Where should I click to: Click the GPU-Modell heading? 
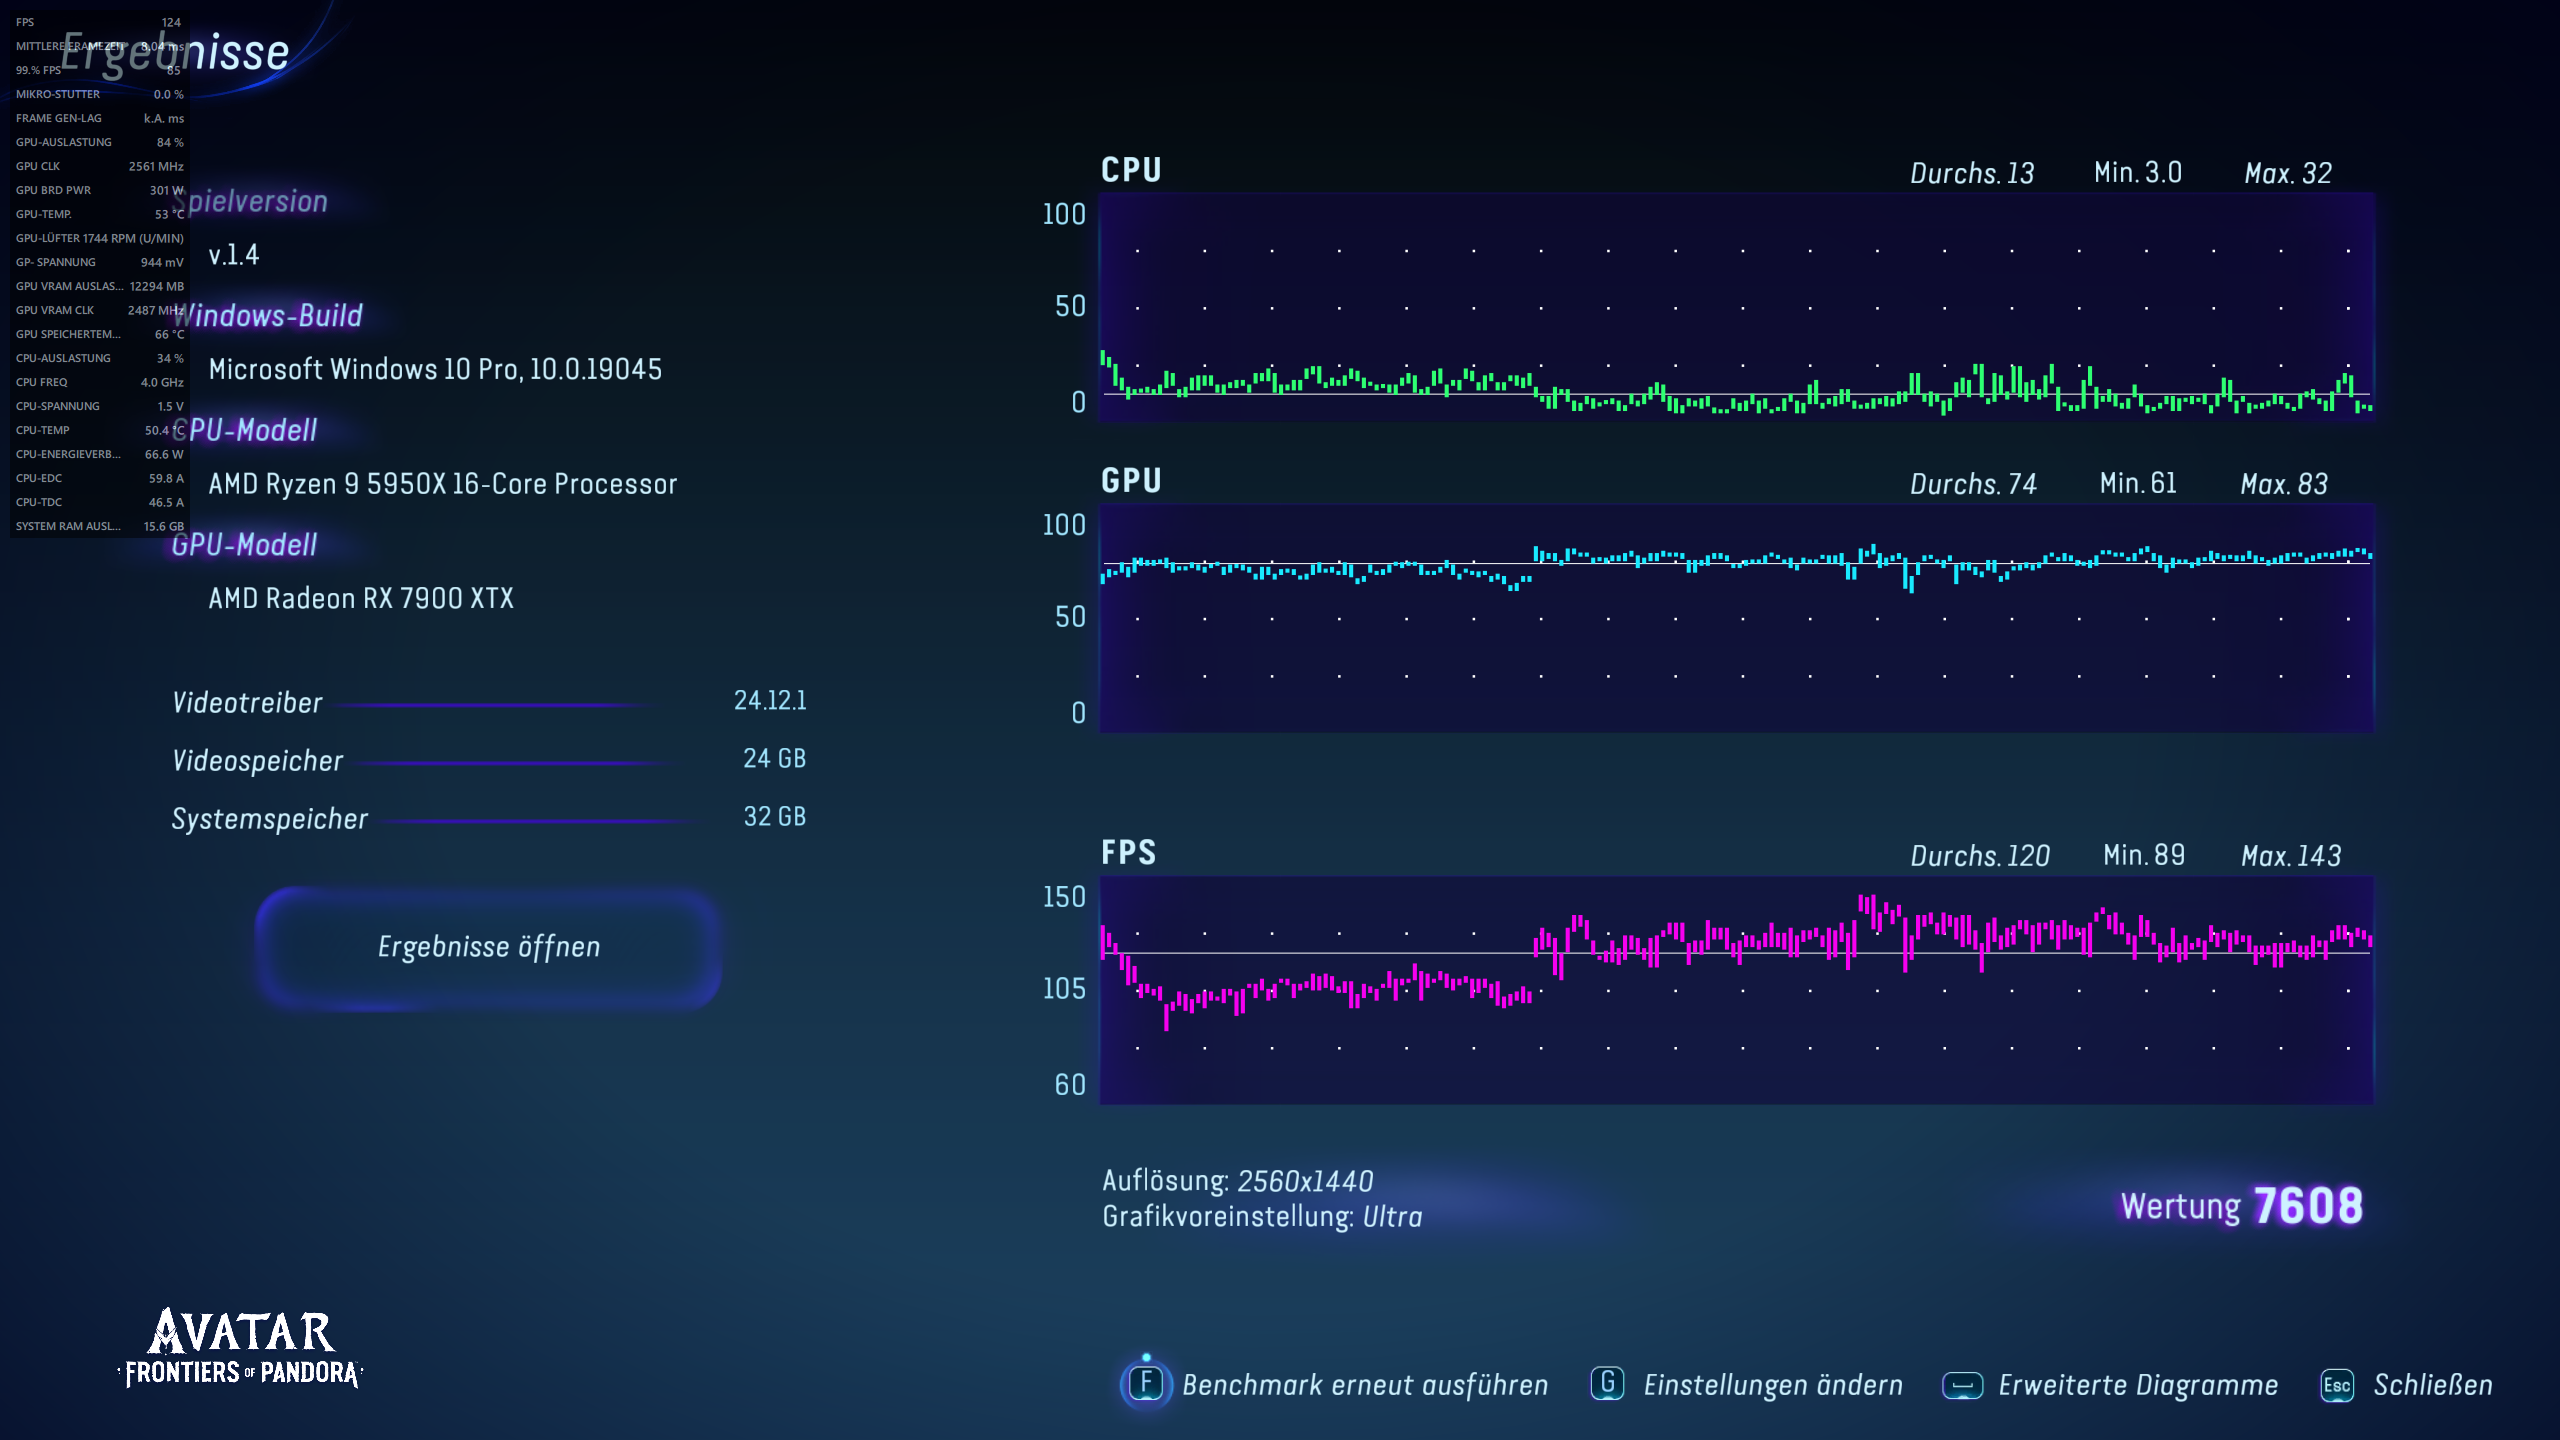pos(245,545)
